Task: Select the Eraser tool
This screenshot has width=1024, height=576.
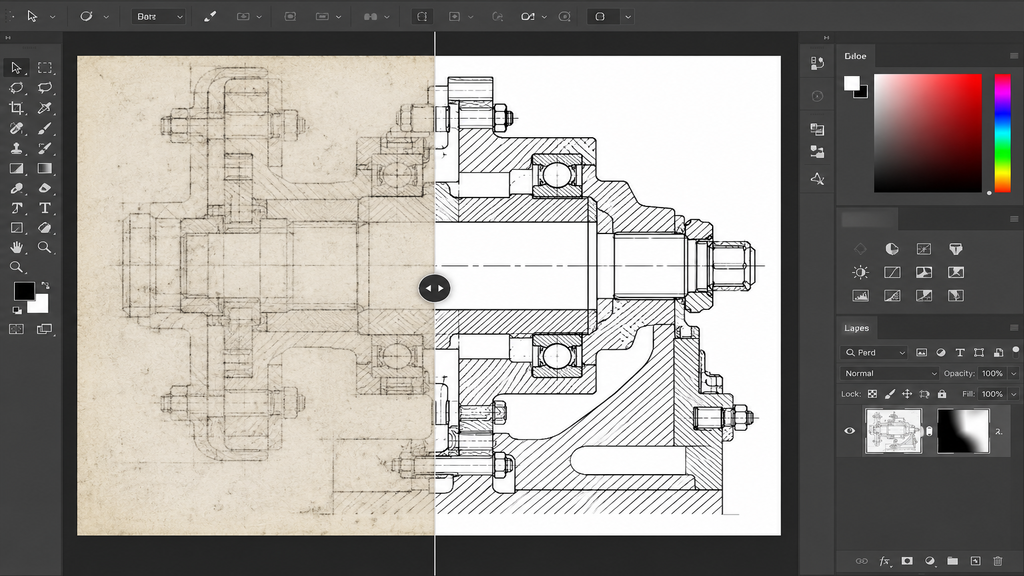Action: [x=44, y=188]
